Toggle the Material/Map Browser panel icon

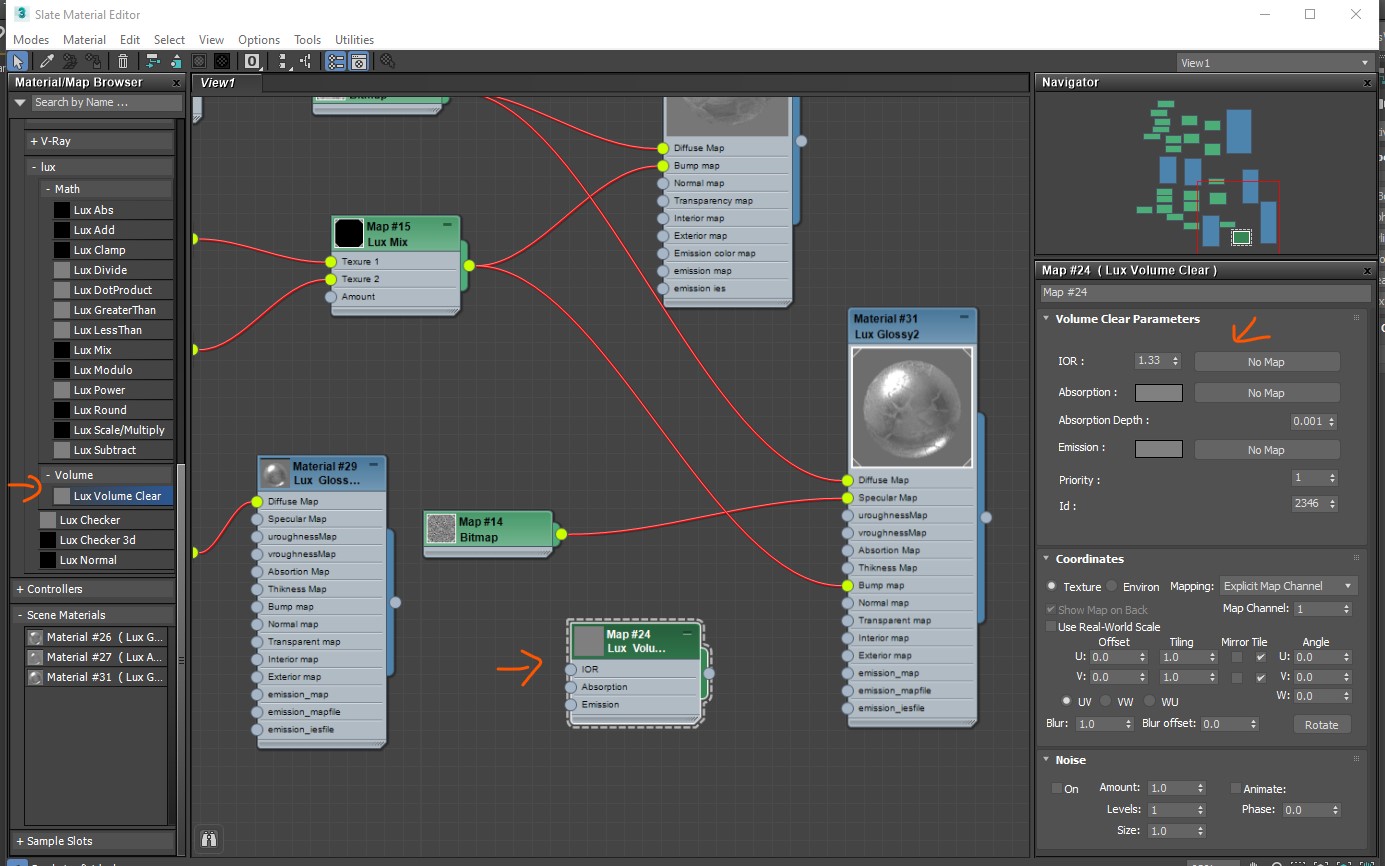(x=336, y=61)
